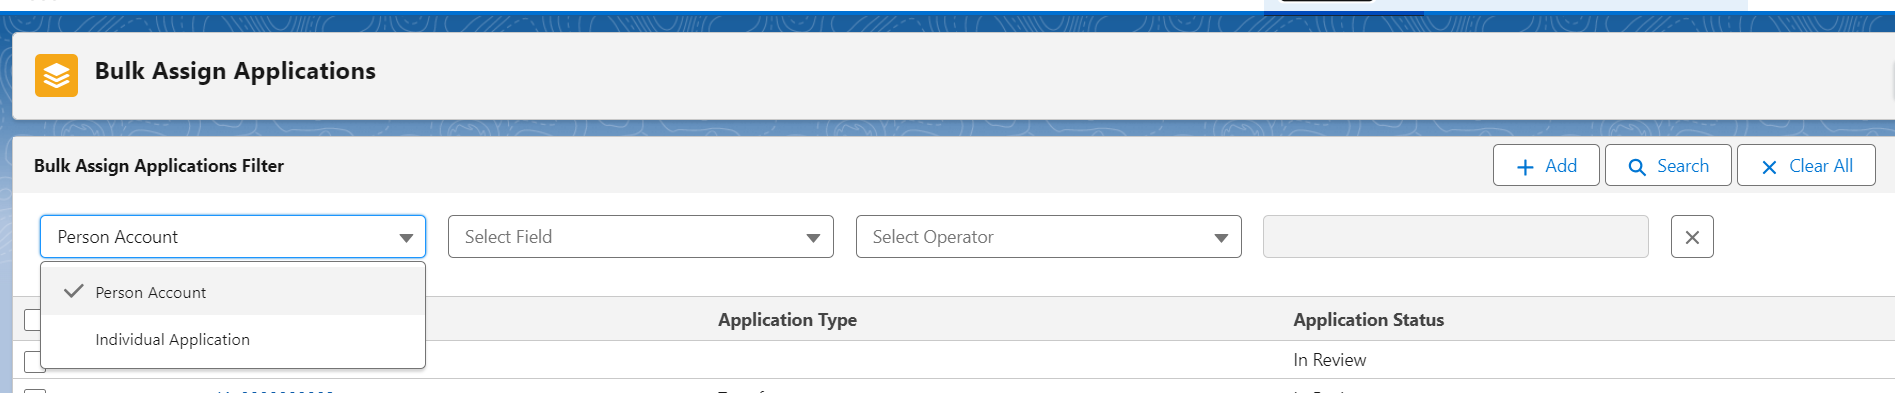This screenshot has height=393, width=1895.
Task: Remove the filter row with X button
Action: click(1692, 237)
